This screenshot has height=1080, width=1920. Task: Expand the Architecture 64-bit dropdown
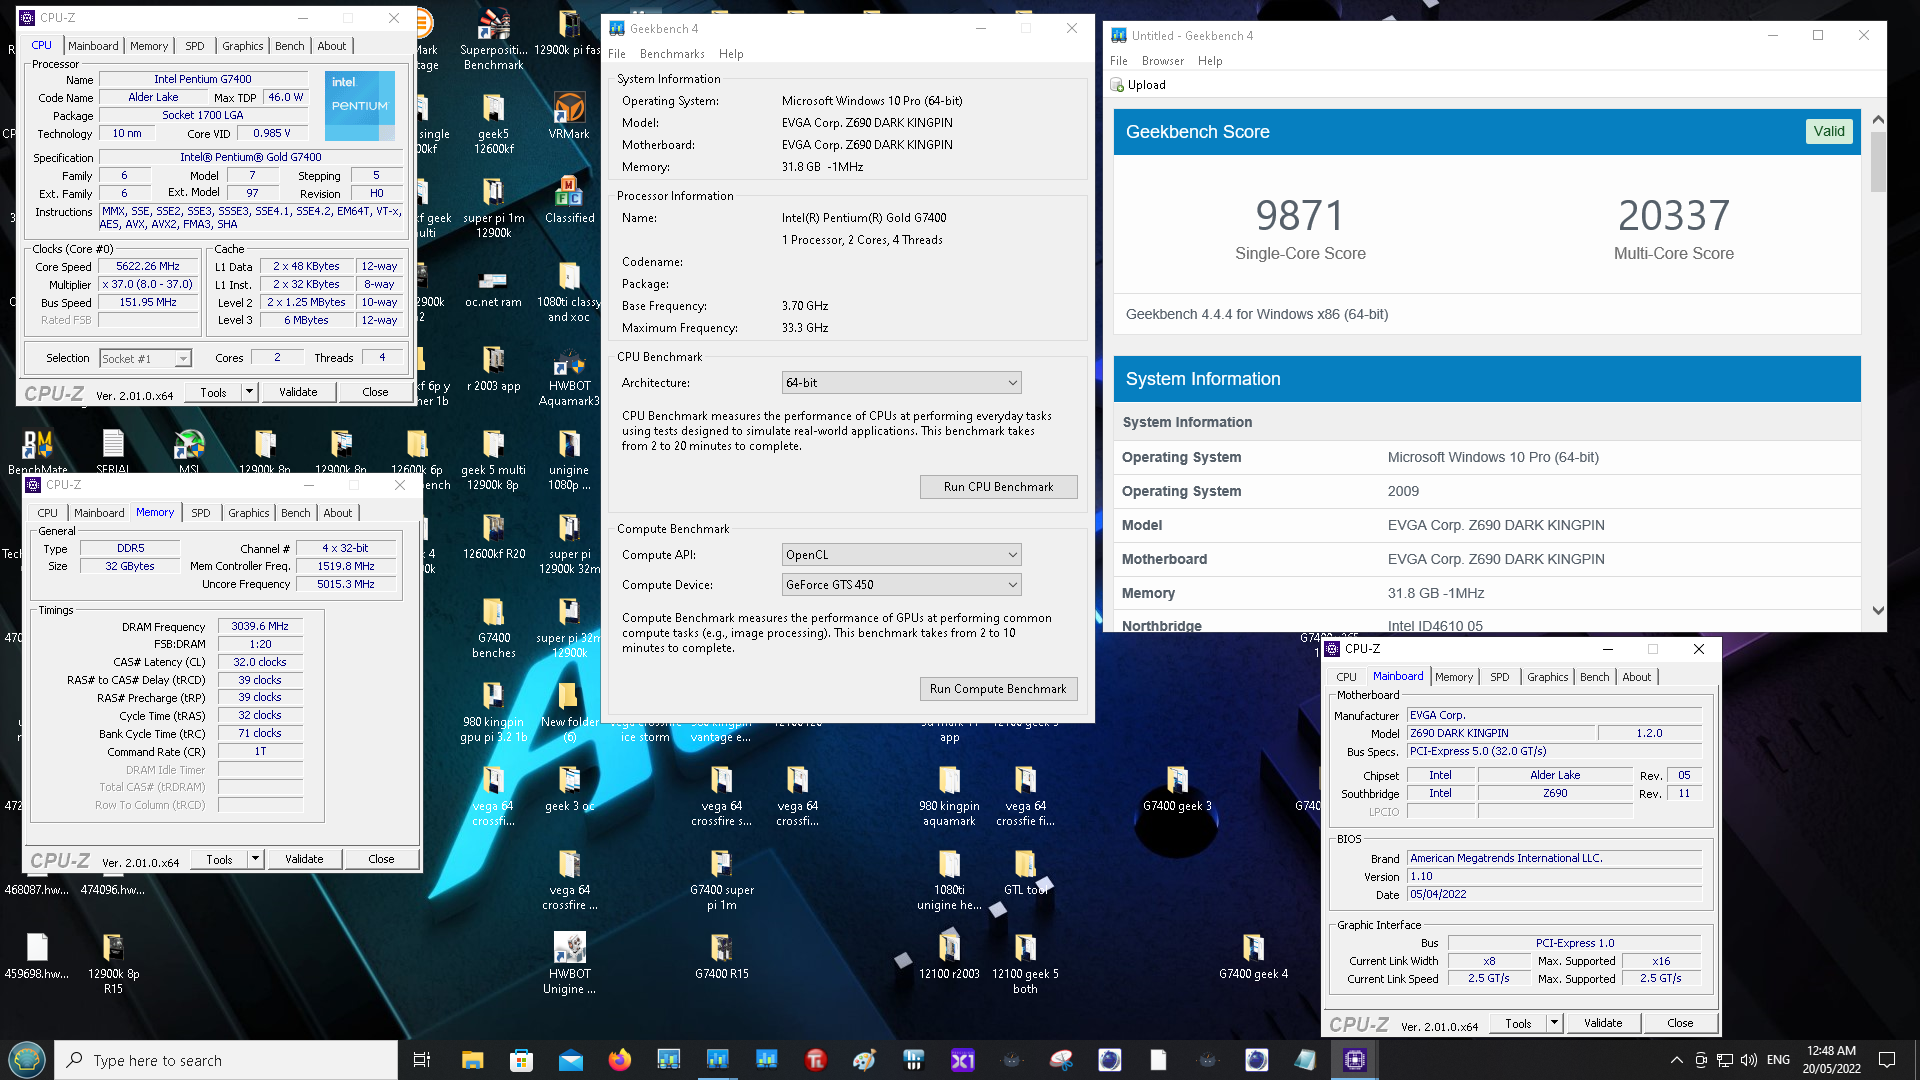pyautogui.click(x=901, y=383)
